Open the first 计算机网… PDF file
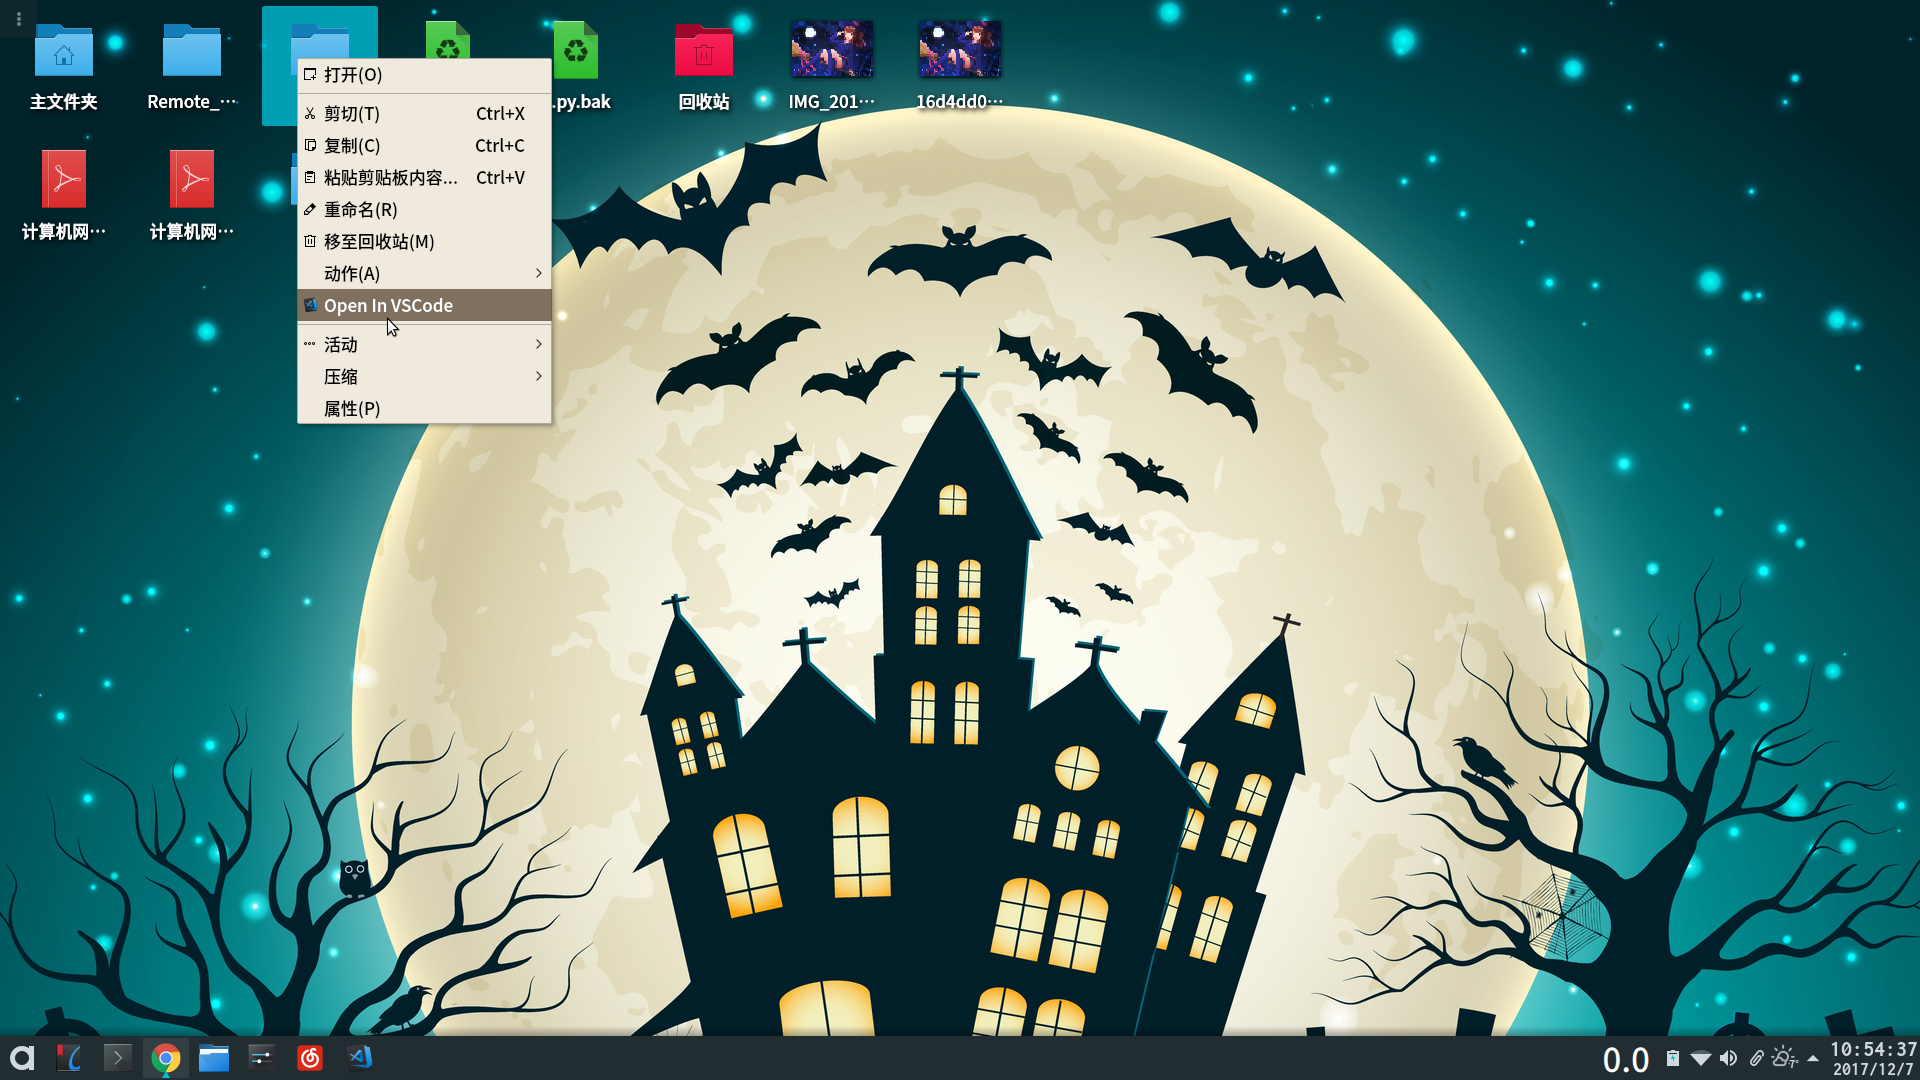1920x1080 pixels. point(64,195)
